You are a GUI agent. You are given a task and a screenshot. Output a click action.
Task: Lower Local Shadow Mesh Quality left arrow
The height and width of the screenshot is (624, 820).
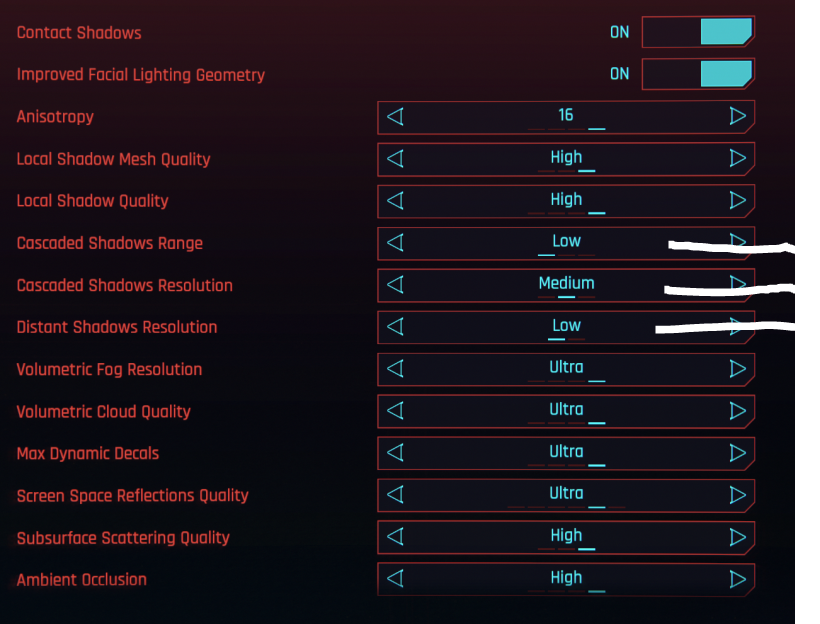pos(395,158)
